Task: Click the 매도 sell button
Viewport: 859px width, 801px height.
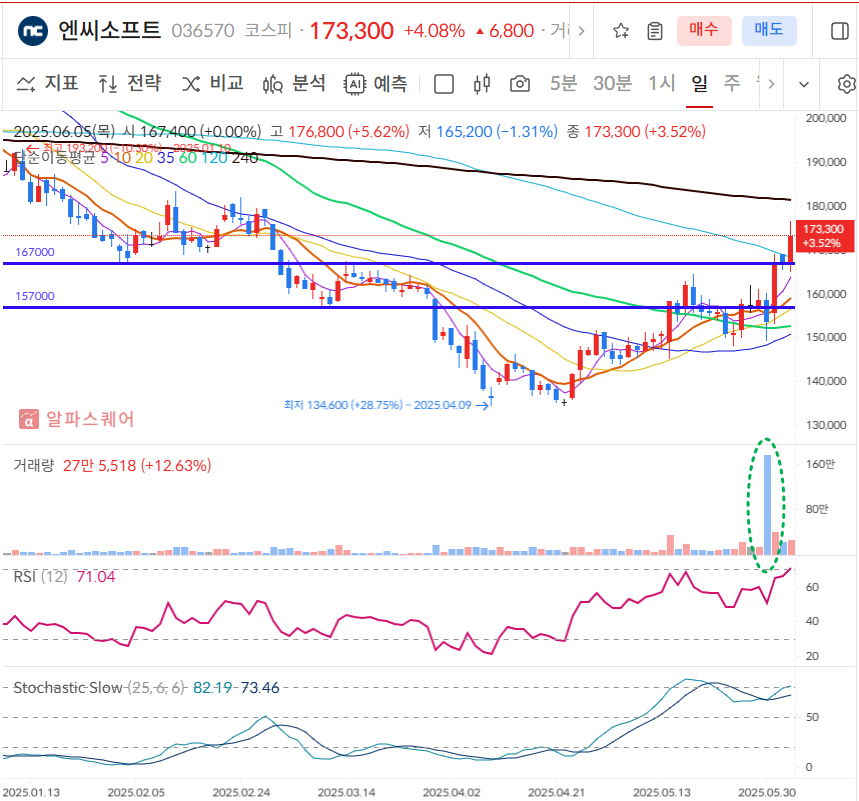Action: (x=769, y=30)
